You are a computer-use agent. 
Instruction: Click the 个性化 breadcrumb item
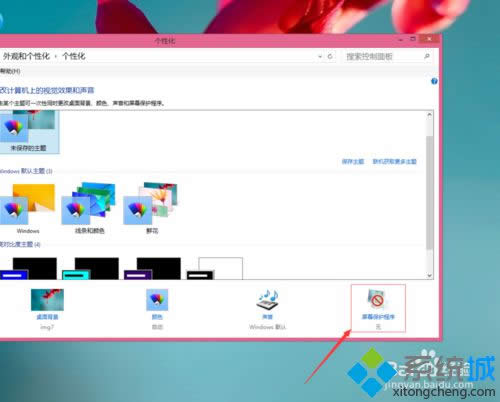74,56
